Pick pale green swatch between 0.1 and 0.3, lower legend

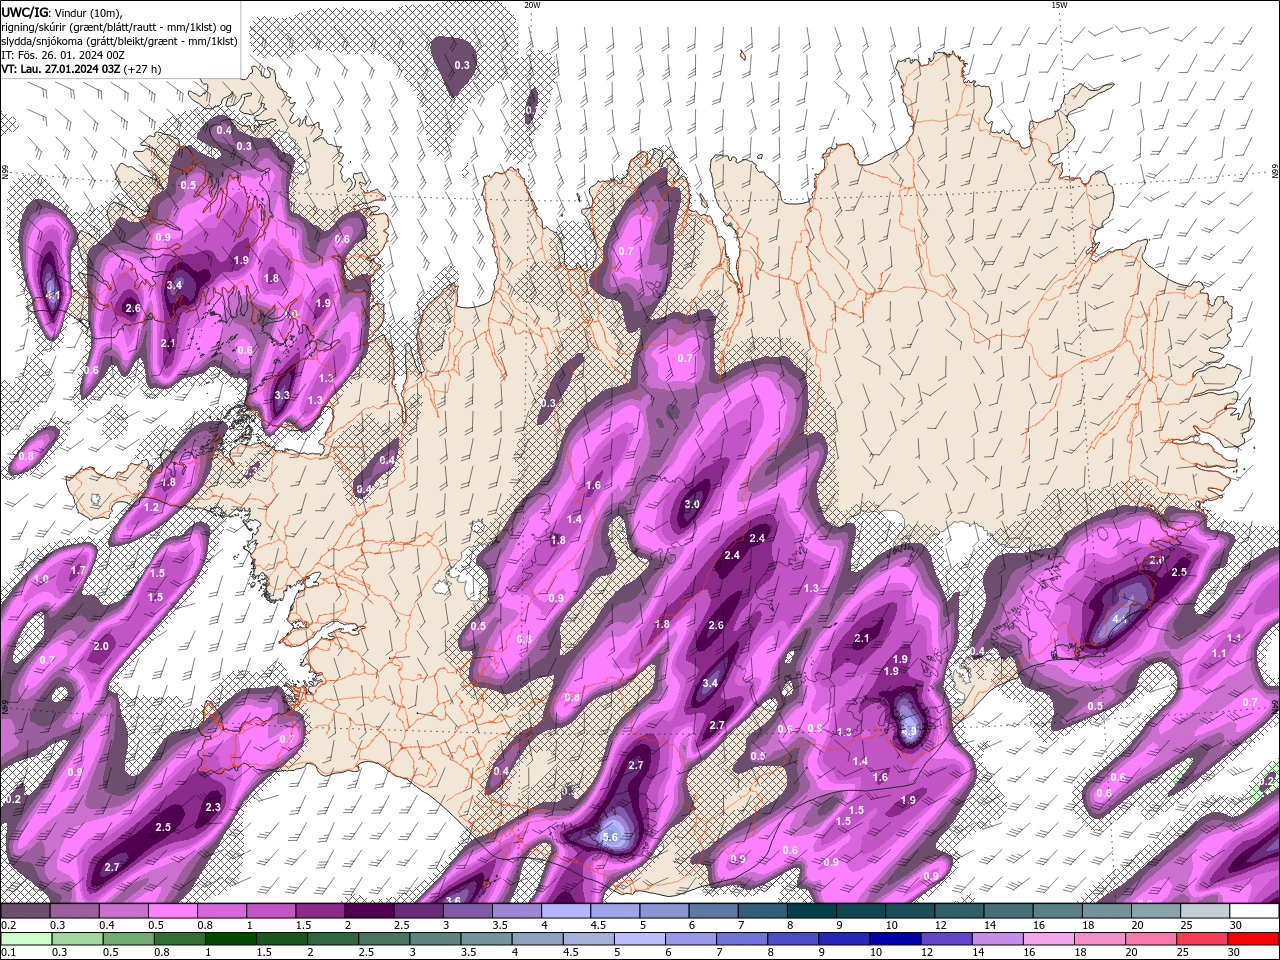click(x=25, y=939)
